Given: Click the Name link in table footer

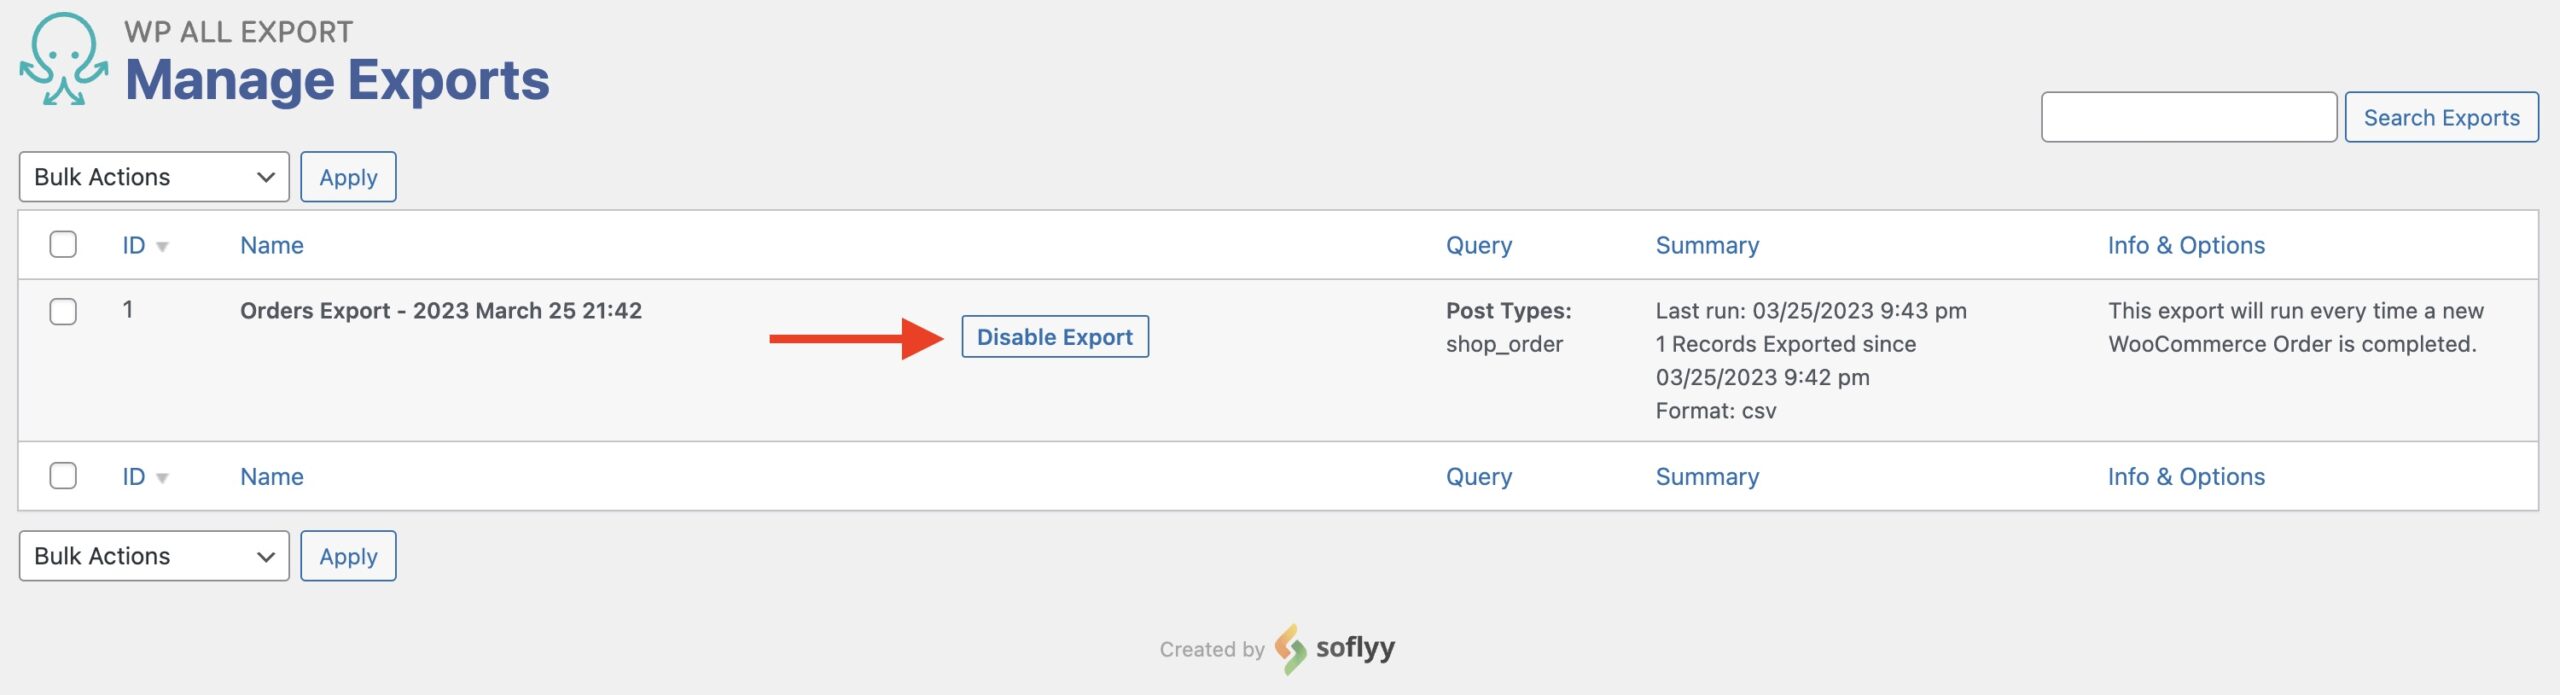Looking at the screenshot, I should (272, 477).
